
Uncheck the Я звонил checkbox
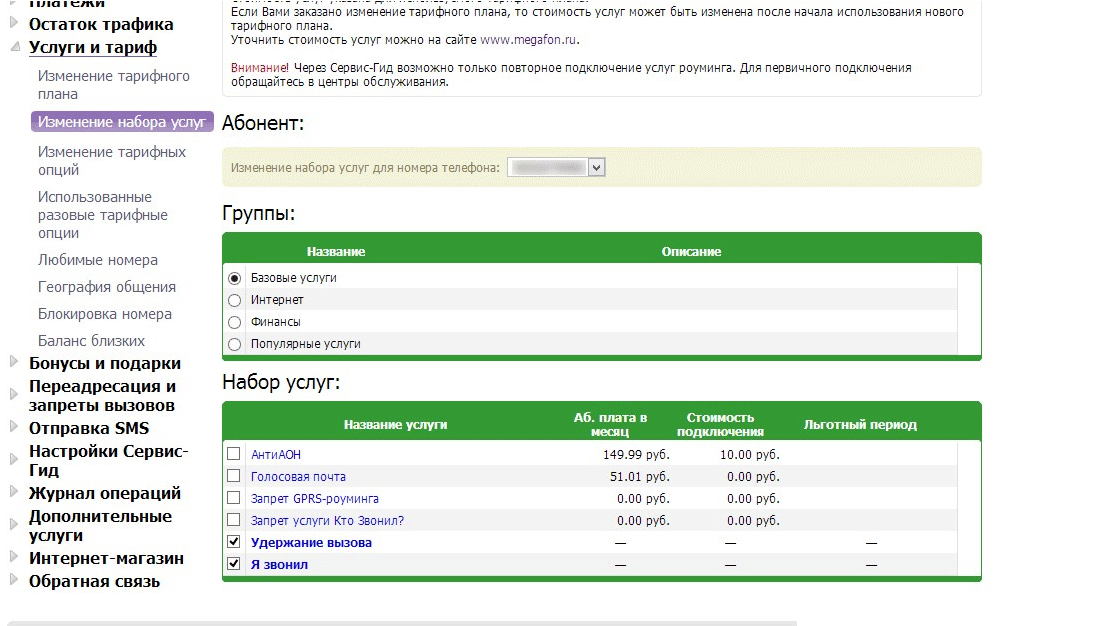pyautogui.click(x=234, y=563)
